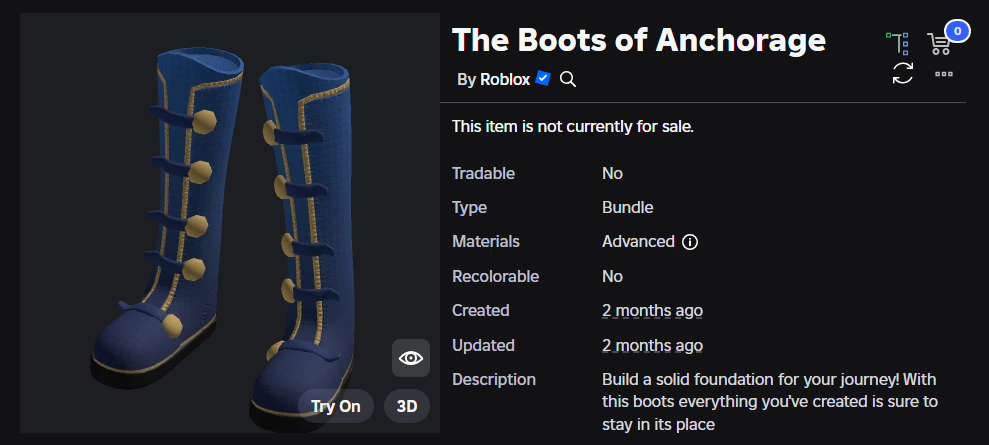989x445 pixels.
Task: Click the search magnifier beside Roblox
Action: coord(568,79)
